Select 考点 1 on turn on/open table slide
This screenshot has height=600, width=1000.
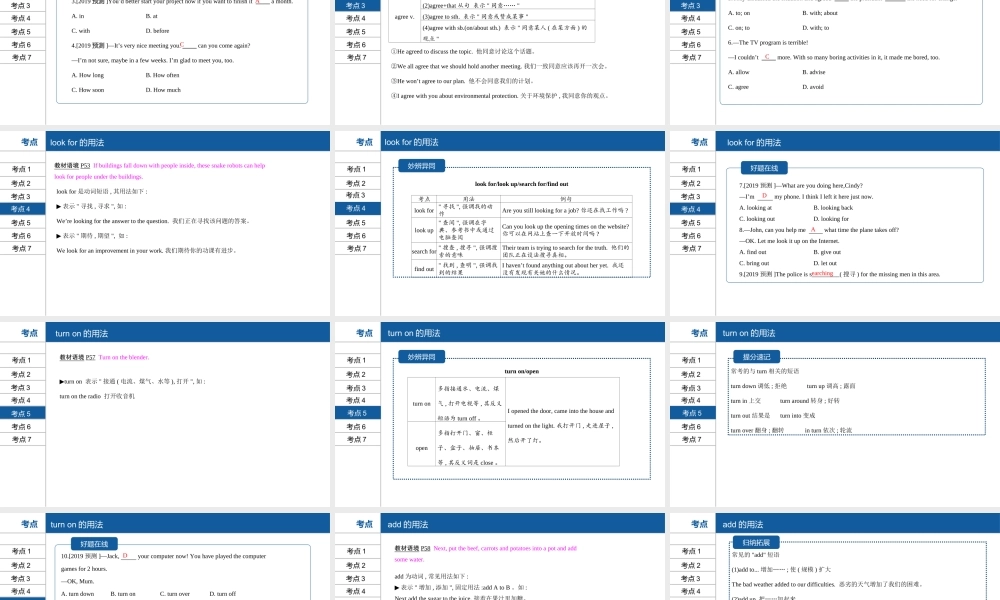(357, 360)
